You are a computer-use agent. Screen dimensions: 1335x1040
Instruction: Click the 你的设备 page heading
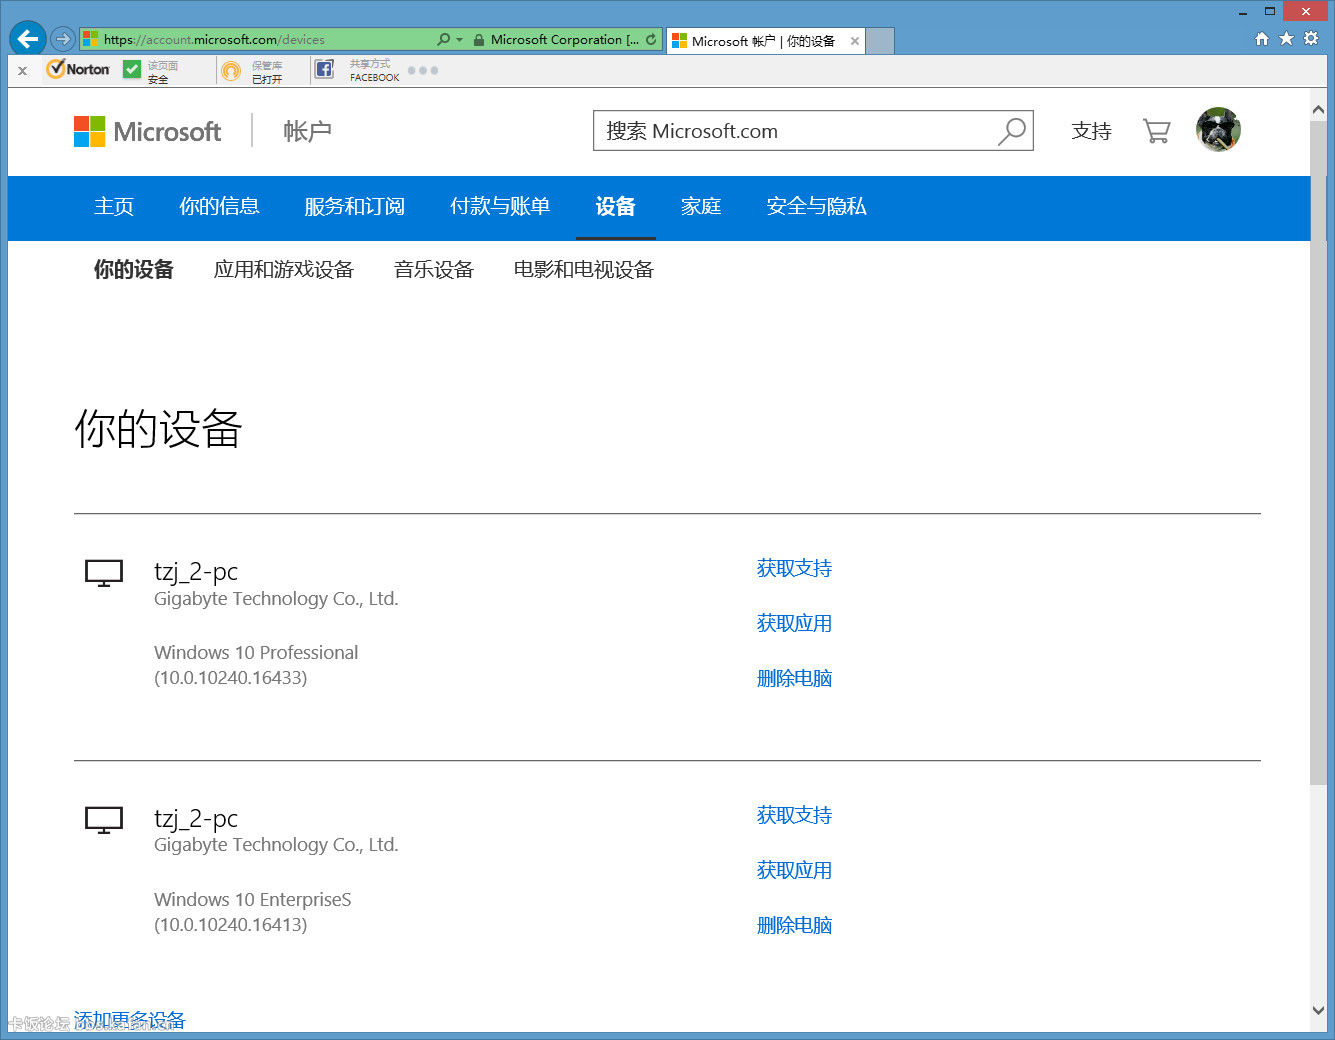pos(158,429)
